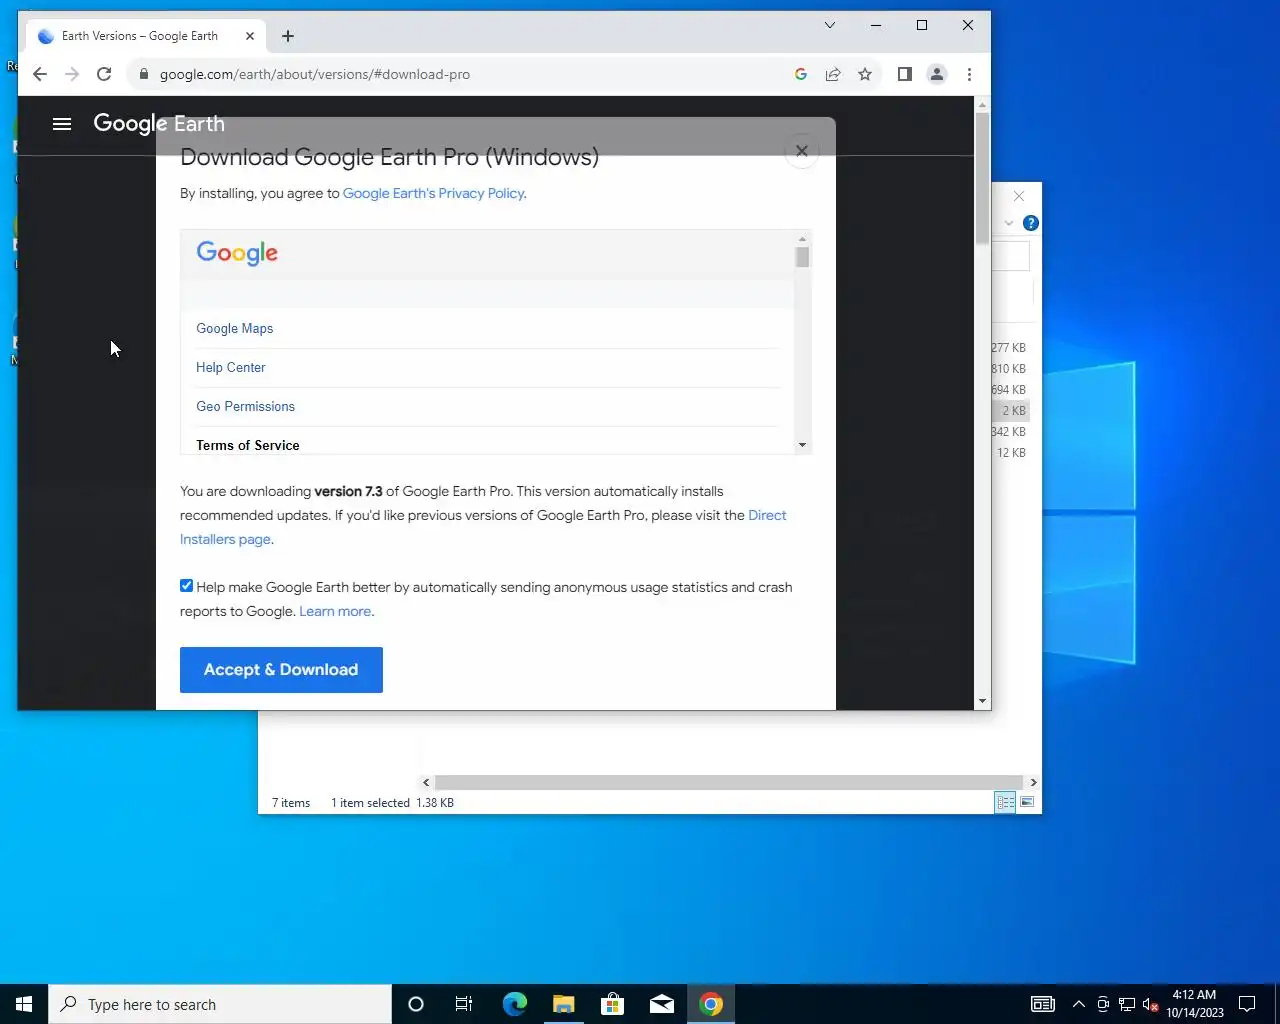Screen dimensions: 1280x1024
Task: Expand File Explorer ribbon chevron
Action: [1009, 223]
